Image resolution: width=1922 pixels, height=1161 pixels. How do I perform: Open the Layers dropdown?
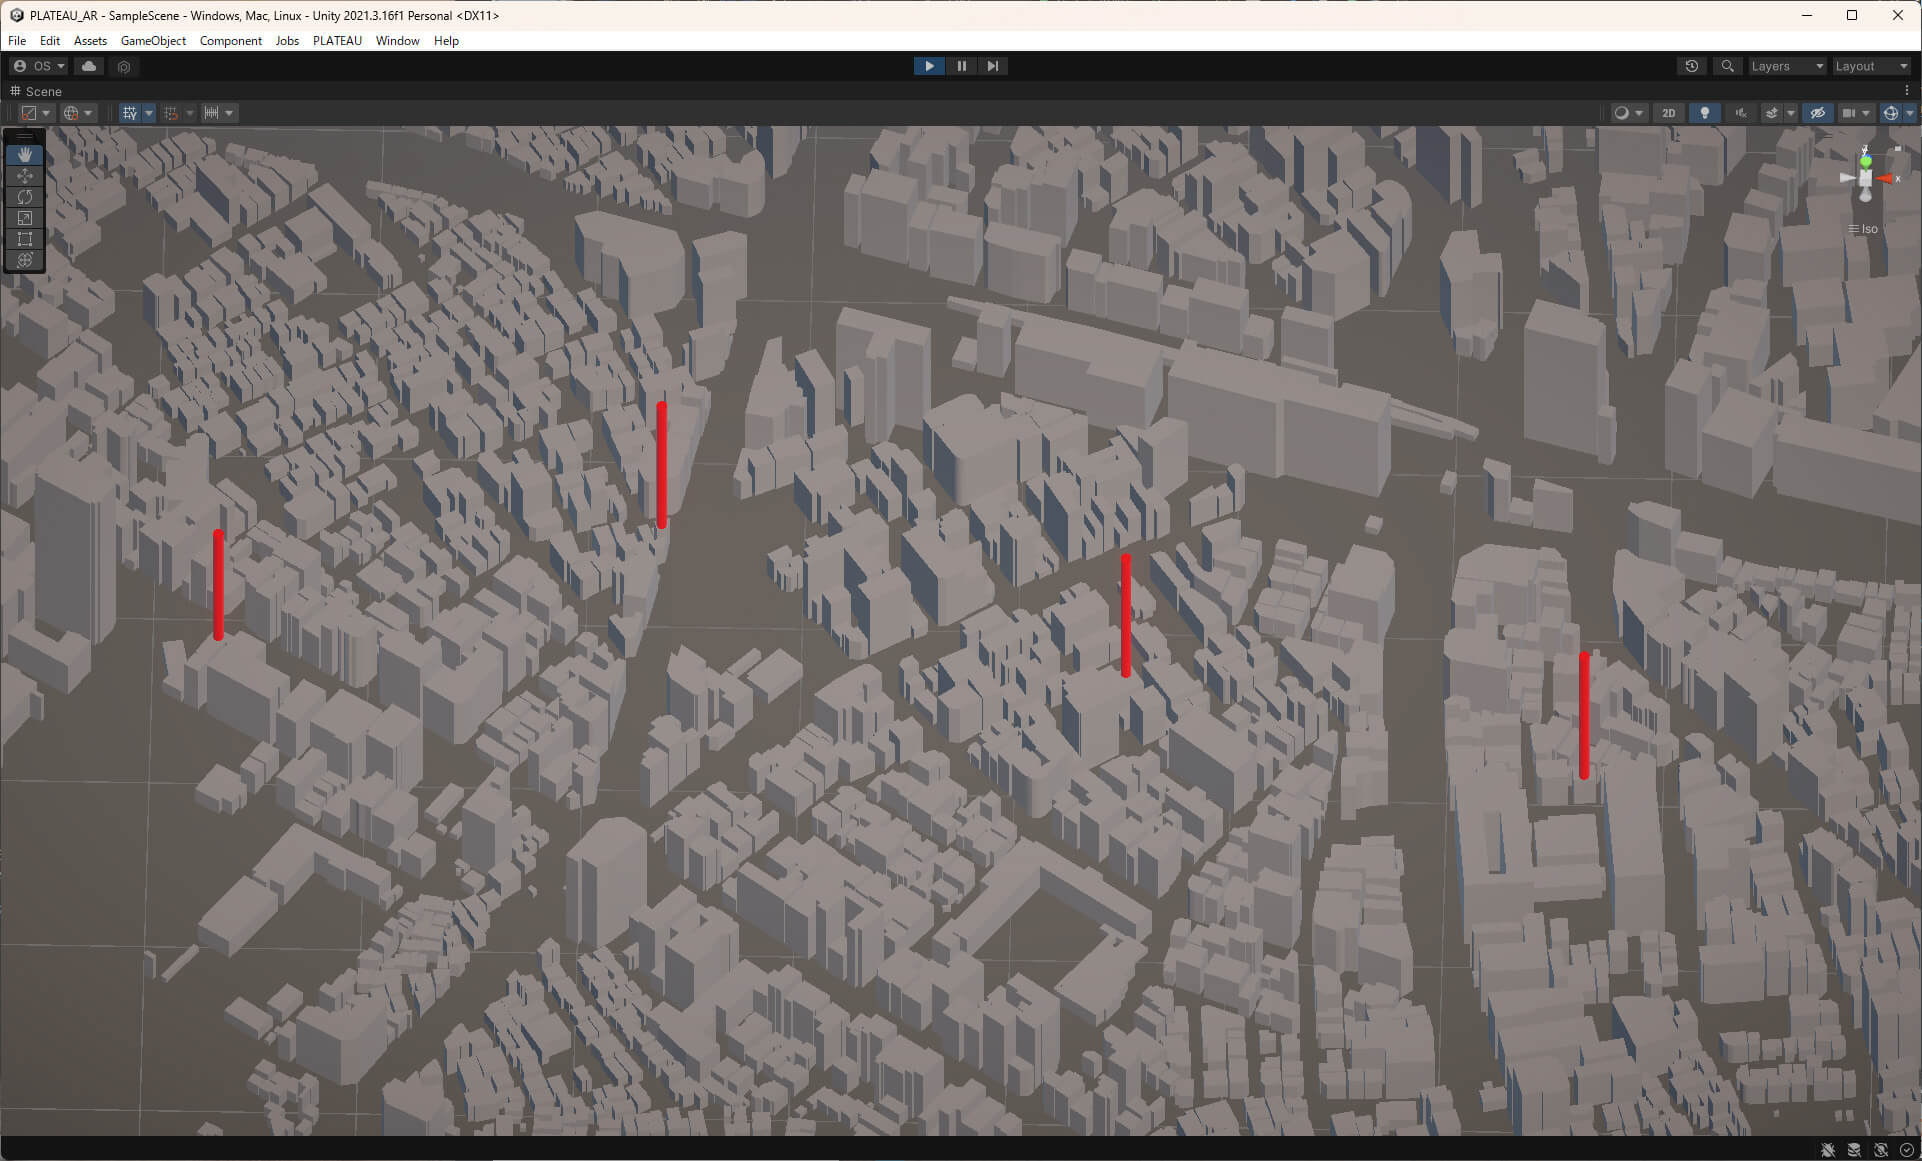point(1787,66)
